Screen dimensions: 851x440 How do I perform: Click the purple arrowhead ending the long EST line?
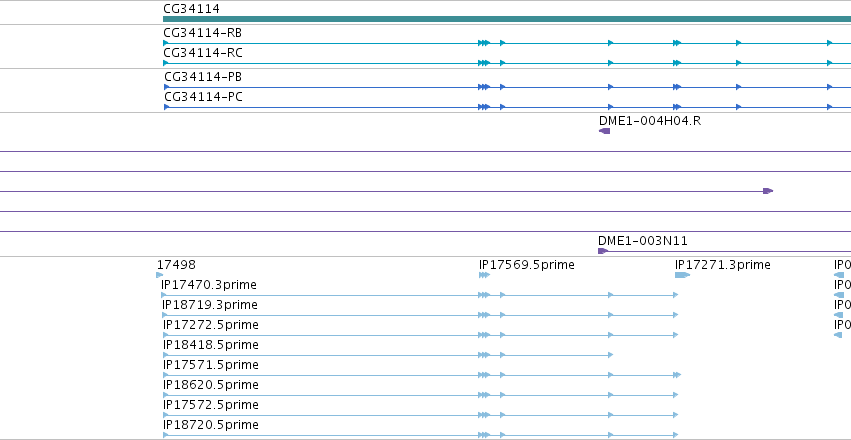[x=768, y=191]
